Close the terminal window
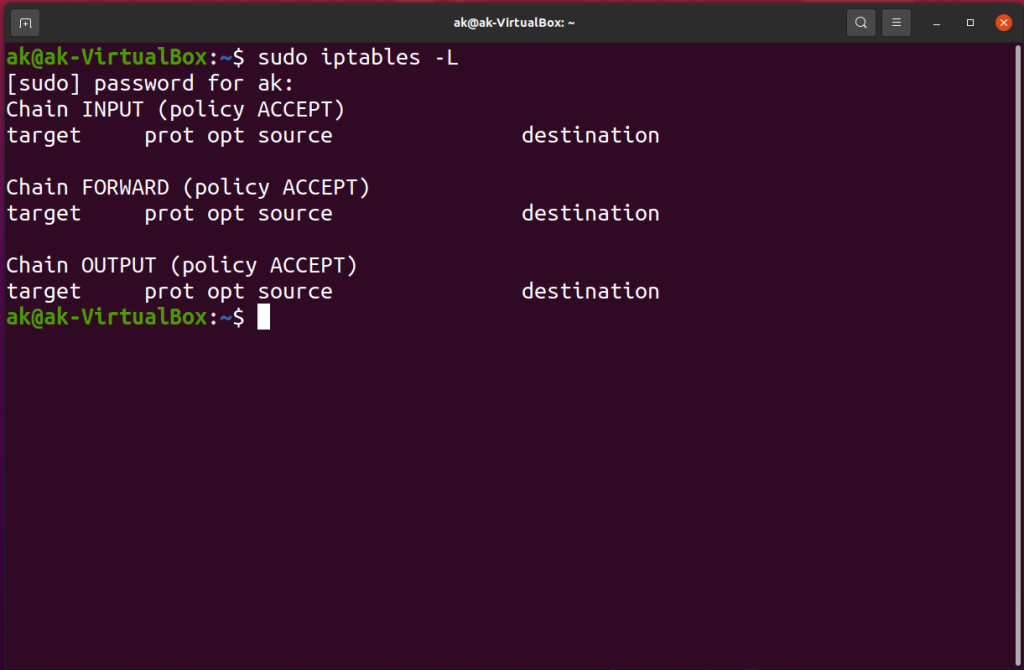1024x670 pixels. point(1003,21)
